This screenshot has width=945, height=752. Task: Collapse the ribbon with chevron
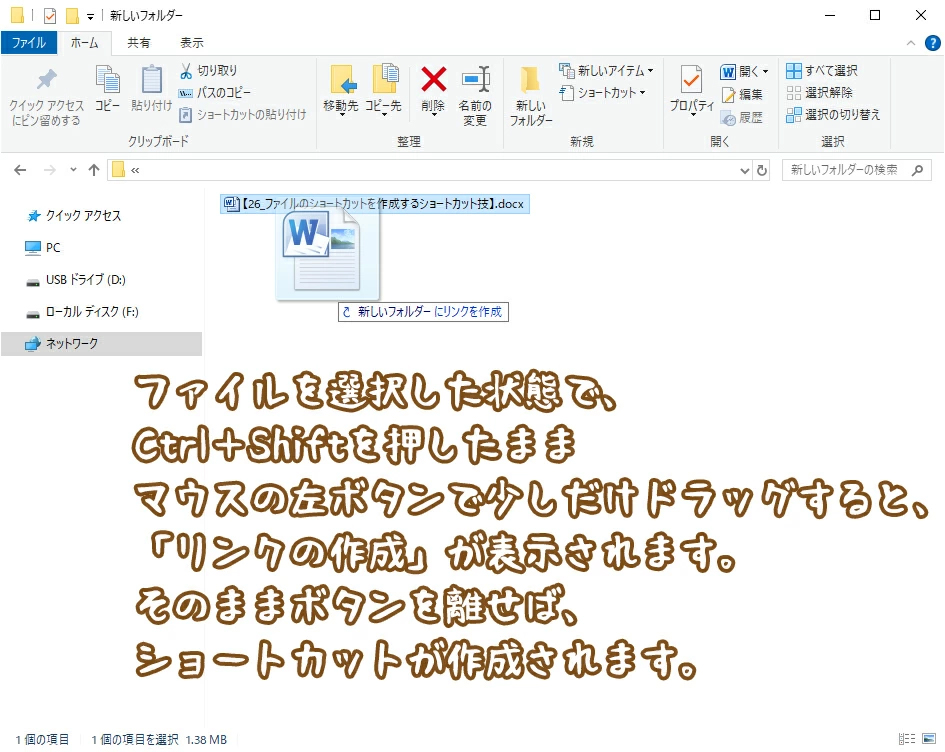(x=911, y=43)
